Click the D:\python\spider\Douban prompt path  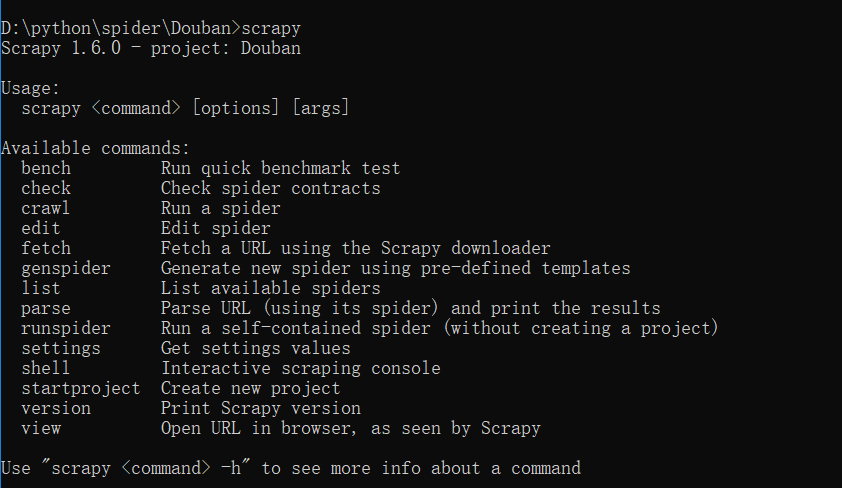120,28
